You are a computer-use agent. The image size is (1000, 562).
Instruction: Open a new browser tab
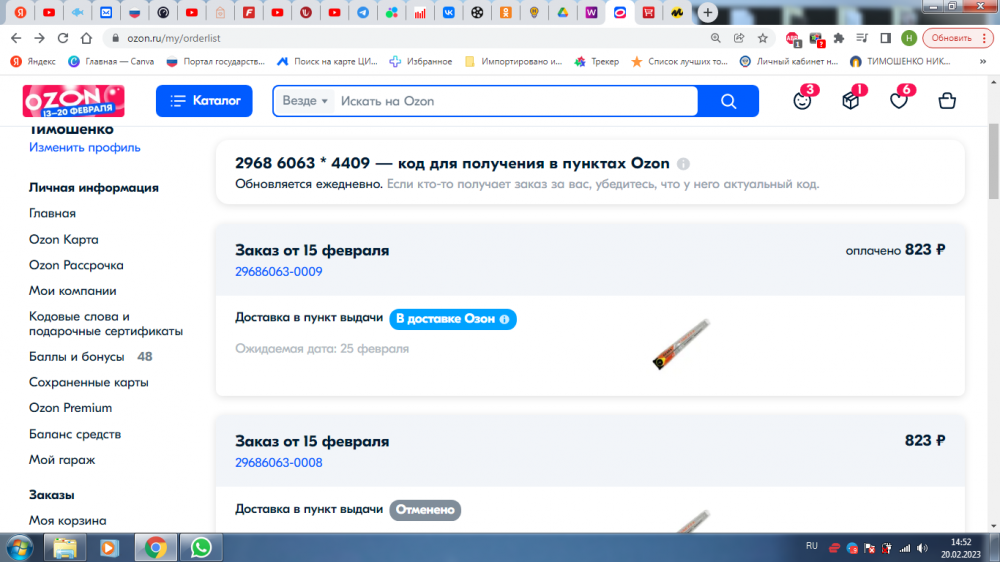708,13
